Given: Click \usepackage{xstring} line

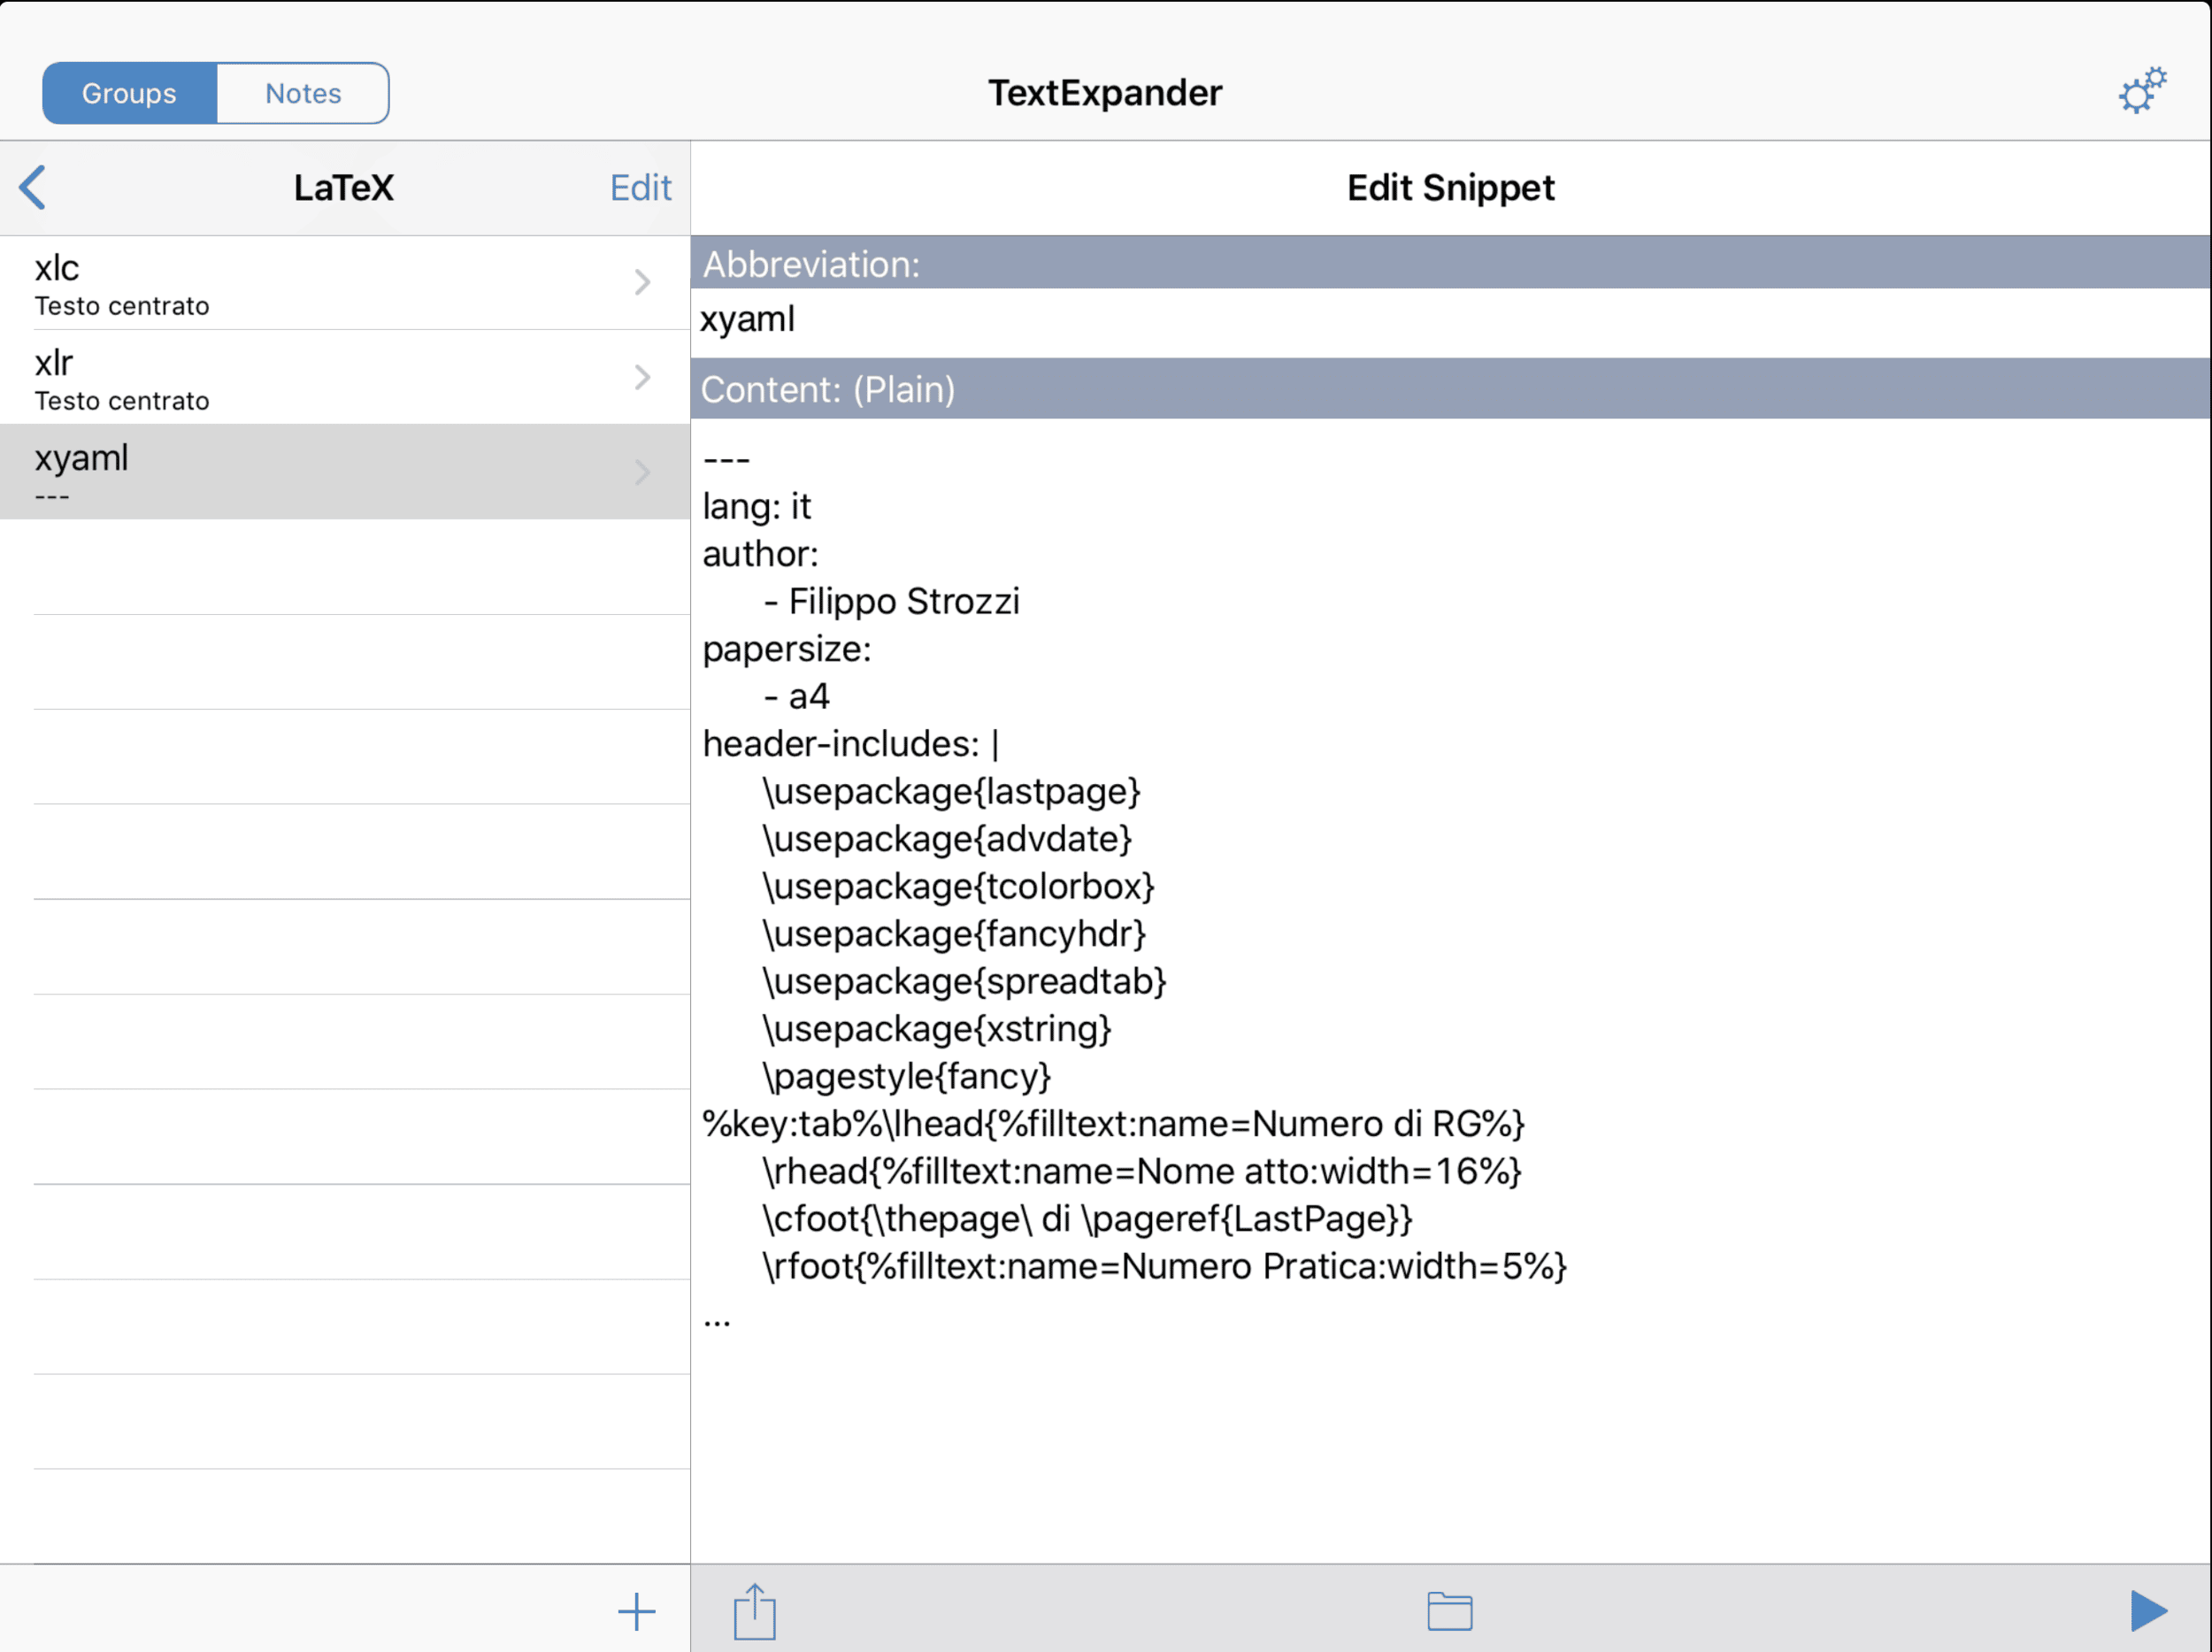Looking at the screenshot, I should pyautogui.click(x=937, y=1028).
